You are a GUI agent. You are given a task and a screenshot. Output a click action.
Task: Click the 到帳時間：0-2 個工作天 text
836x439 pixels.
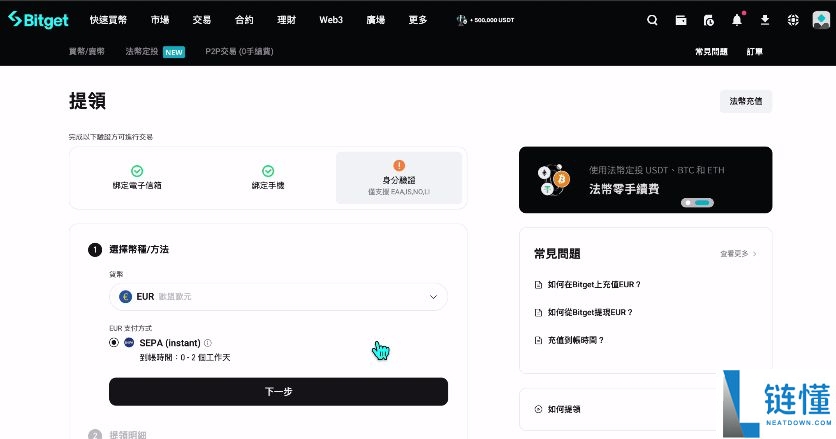point(185,357)
